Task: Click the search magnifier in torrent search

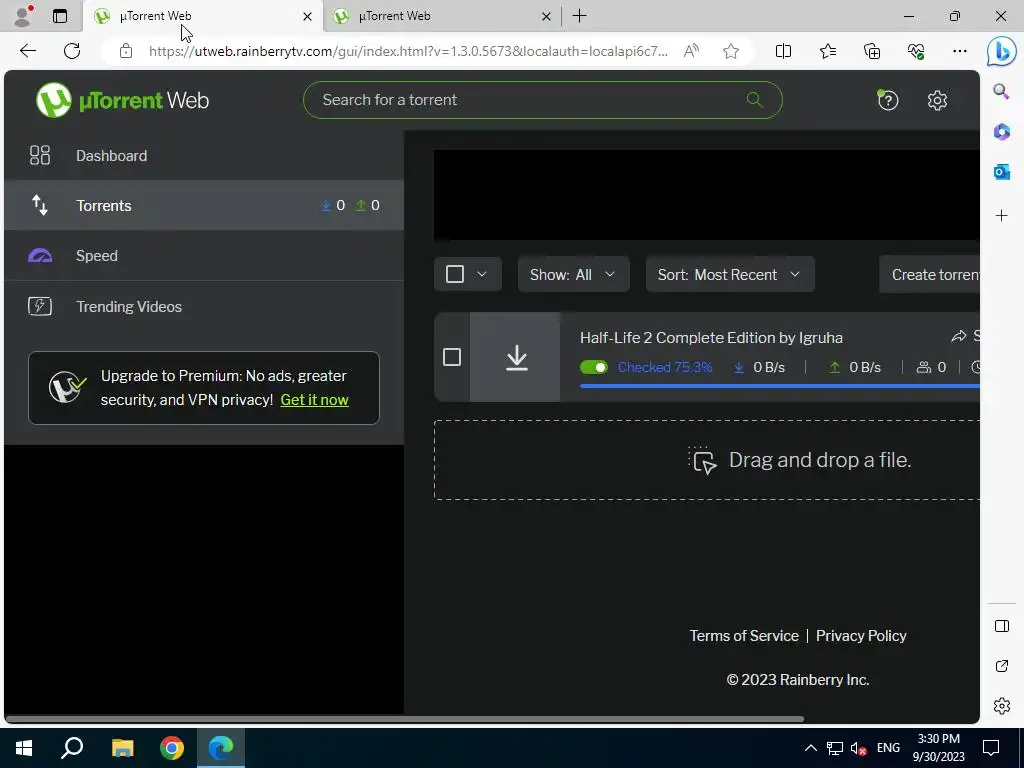Action: [754, 100]
